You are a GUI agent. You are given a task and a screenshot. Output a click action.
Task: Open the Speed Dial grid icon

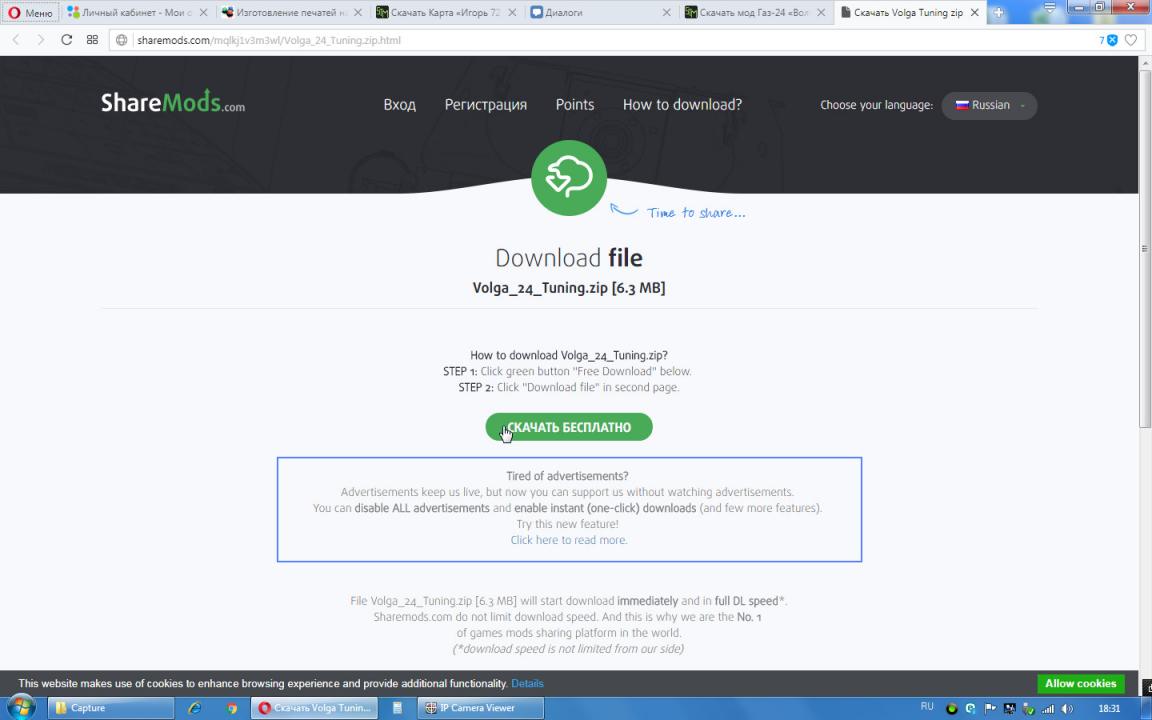[92, 40]
